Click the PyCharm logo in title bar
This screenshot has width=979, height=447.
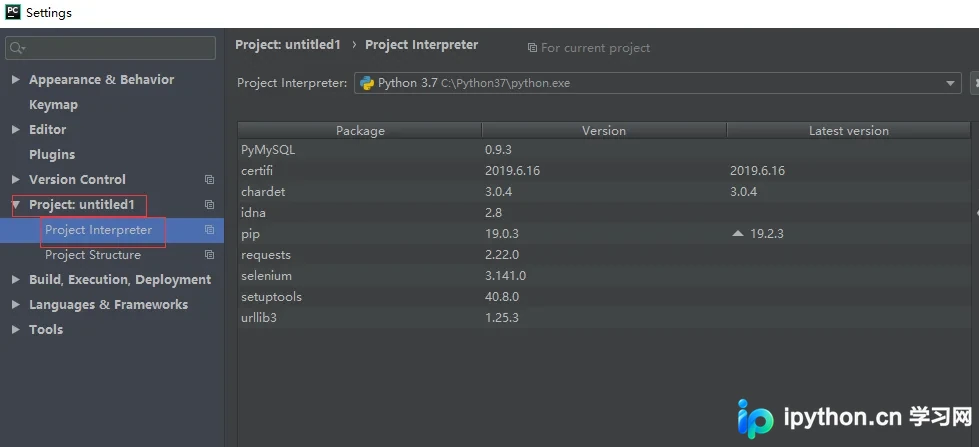coord(12,12)
